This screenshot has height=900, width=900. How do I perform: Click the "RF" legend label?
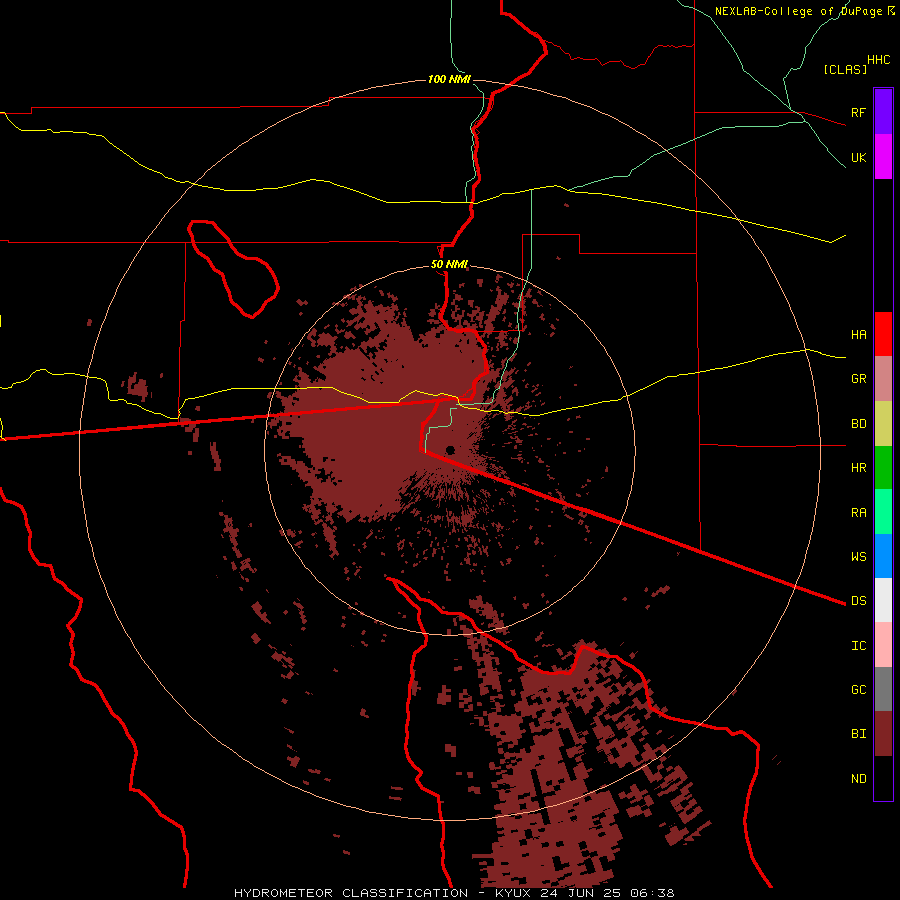[x=858, y=112]
